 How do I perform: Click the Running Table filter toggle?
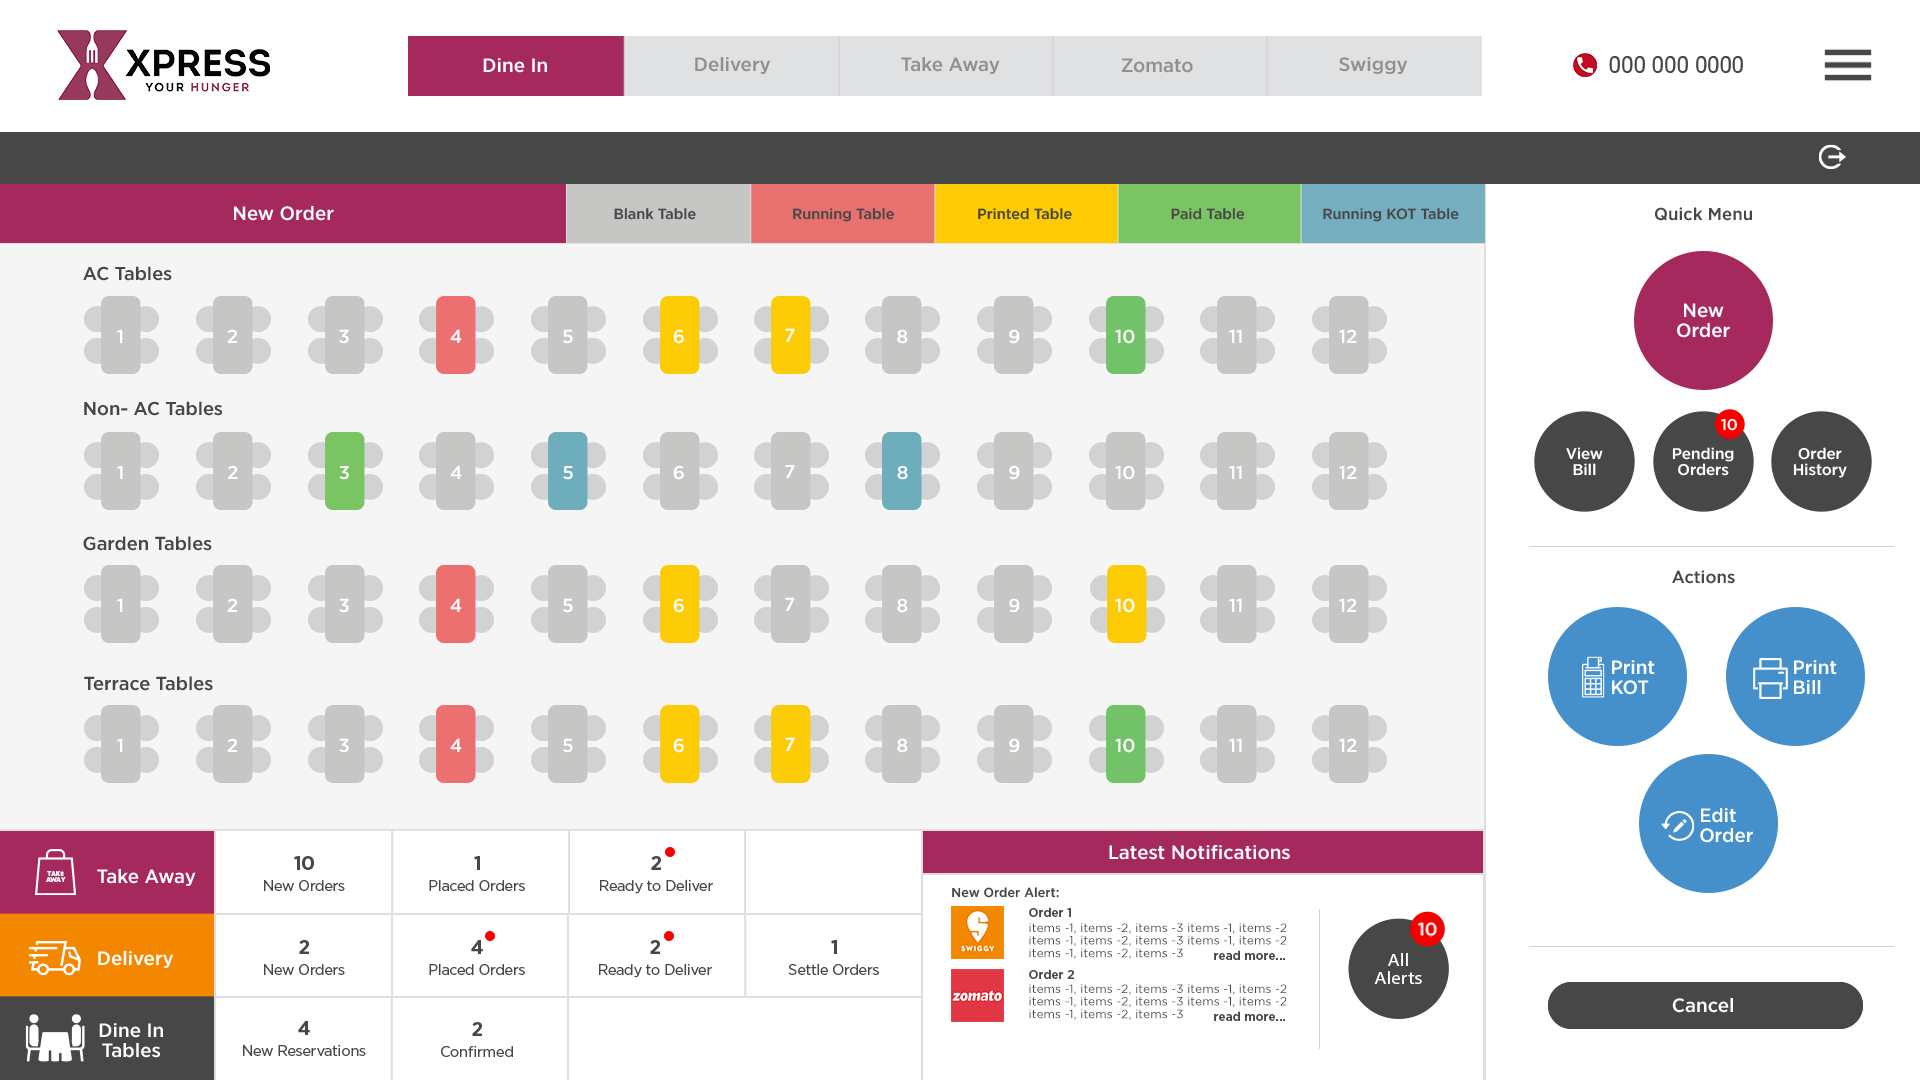[843, 214]
